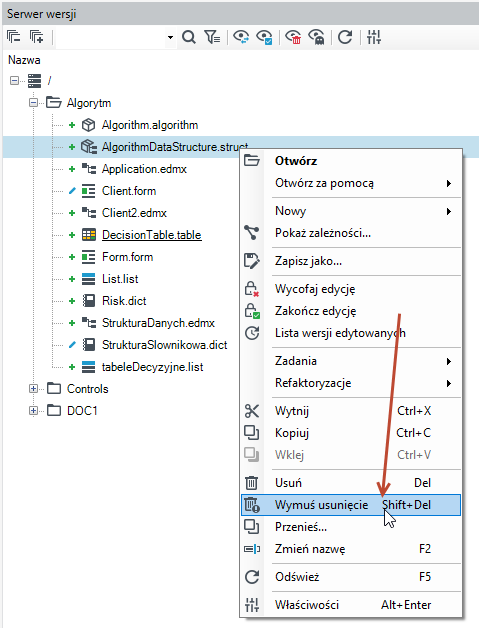Choose Otwórz in the context menu
Viewport: 479px width, 628px height.
[x=351, y=161]
